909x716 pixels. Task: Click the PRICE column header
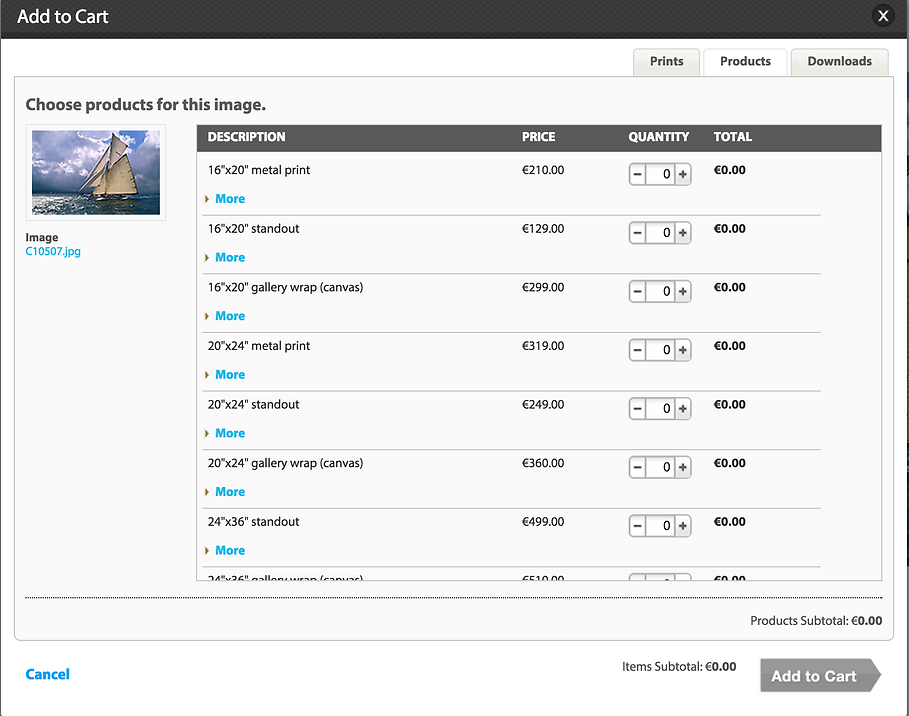pos(539,137)
